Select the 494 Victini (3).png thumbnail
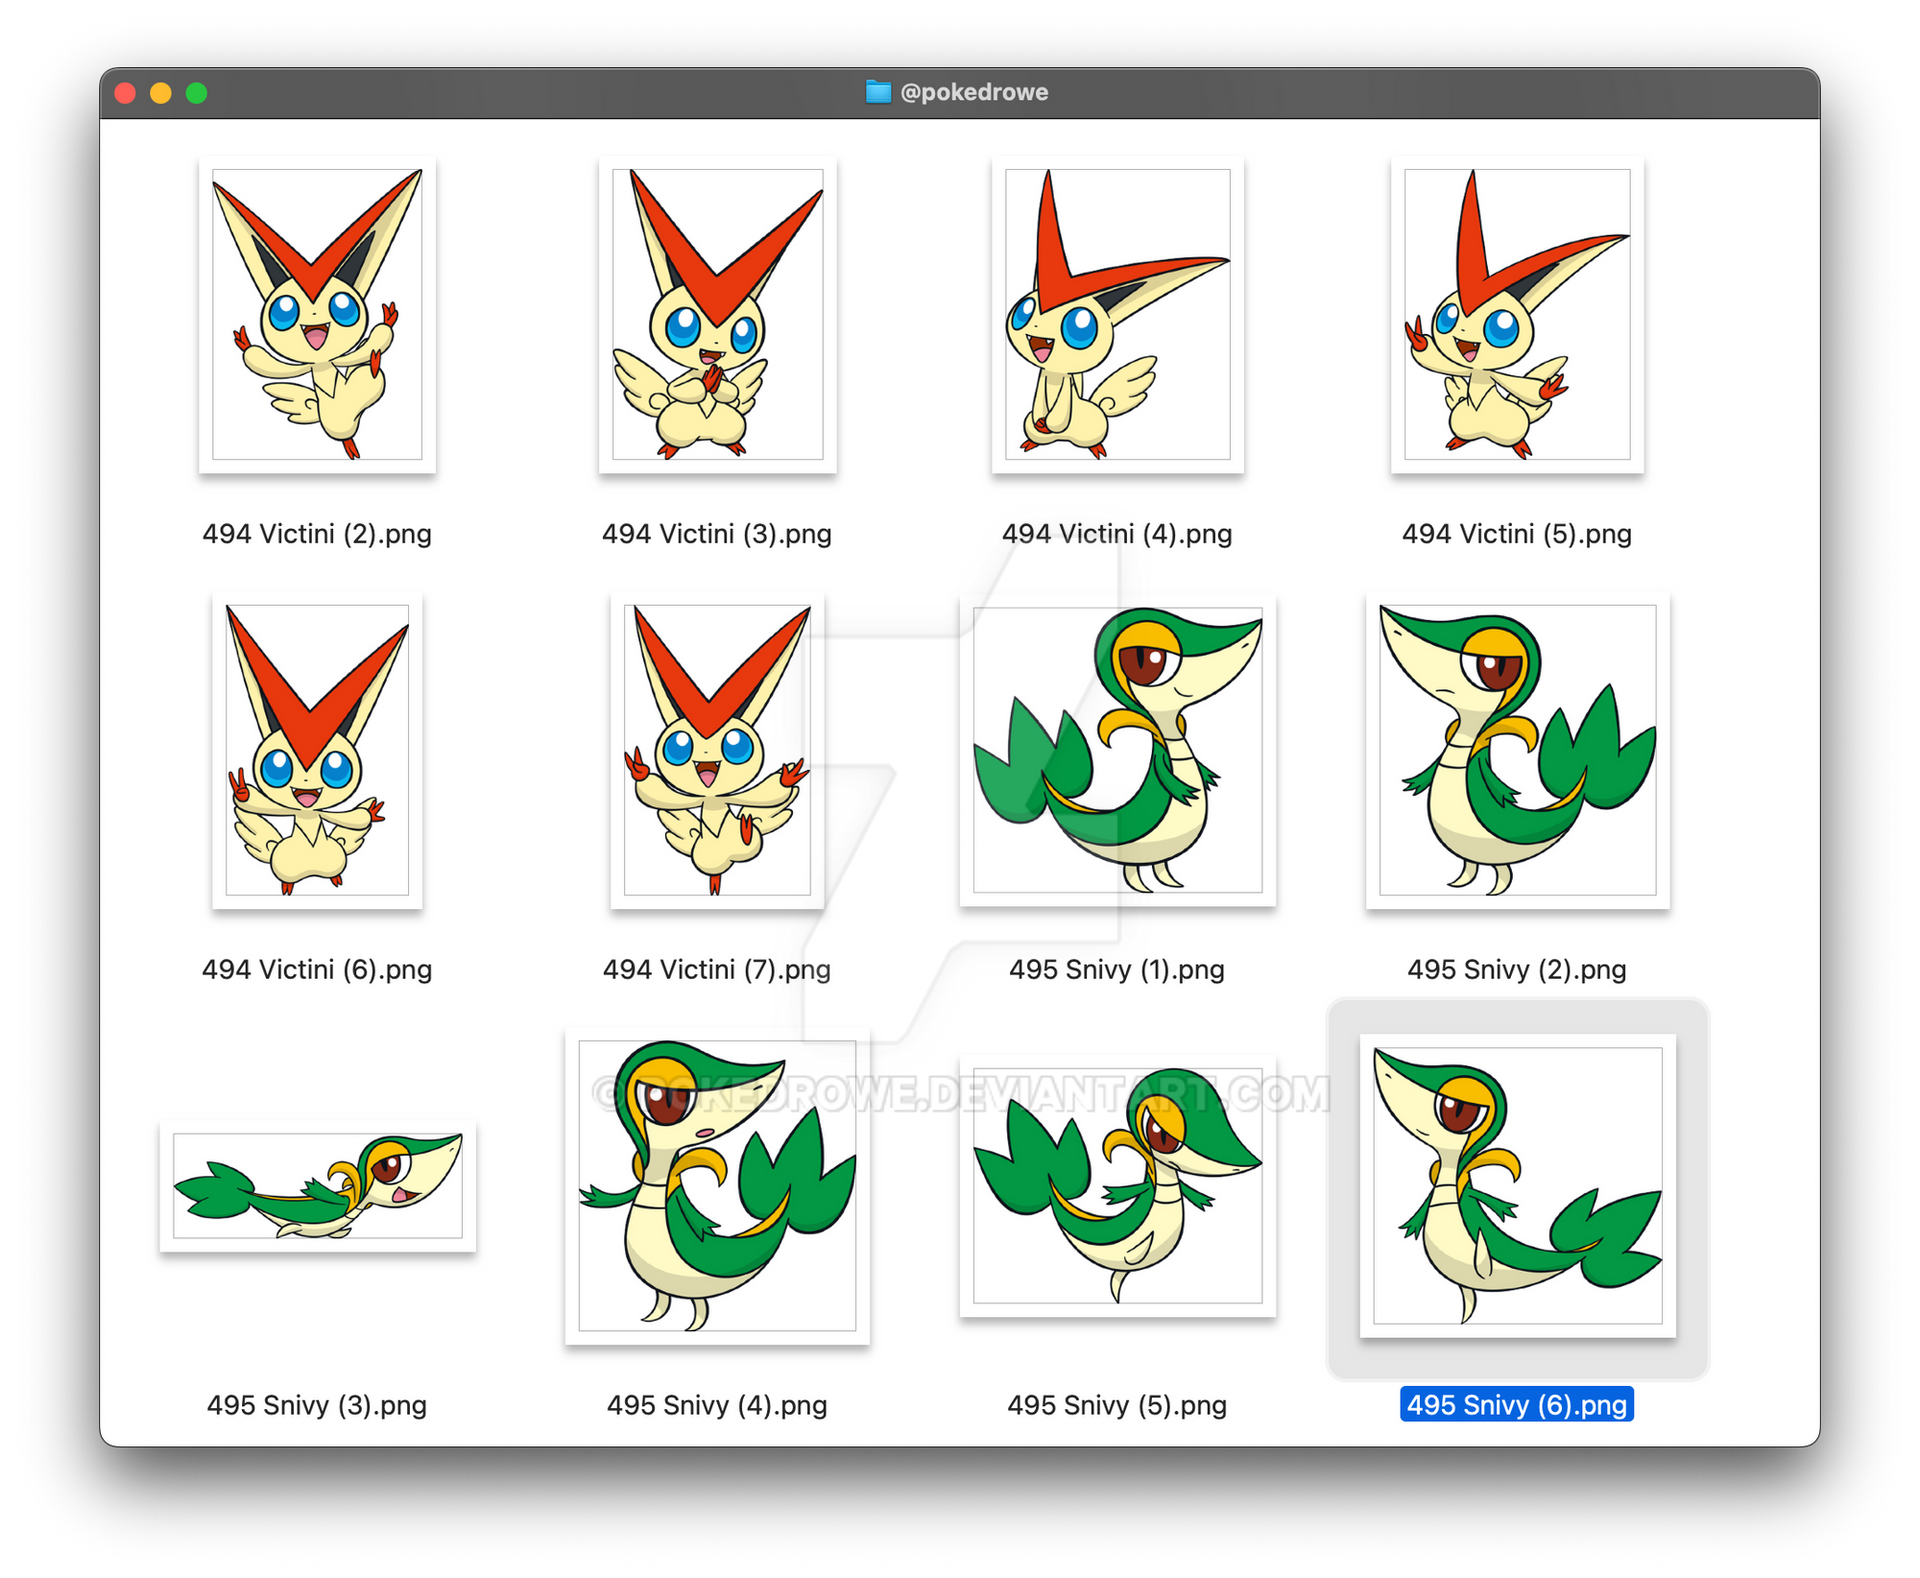The image size is (1920, 1578). tap(717, 314)
